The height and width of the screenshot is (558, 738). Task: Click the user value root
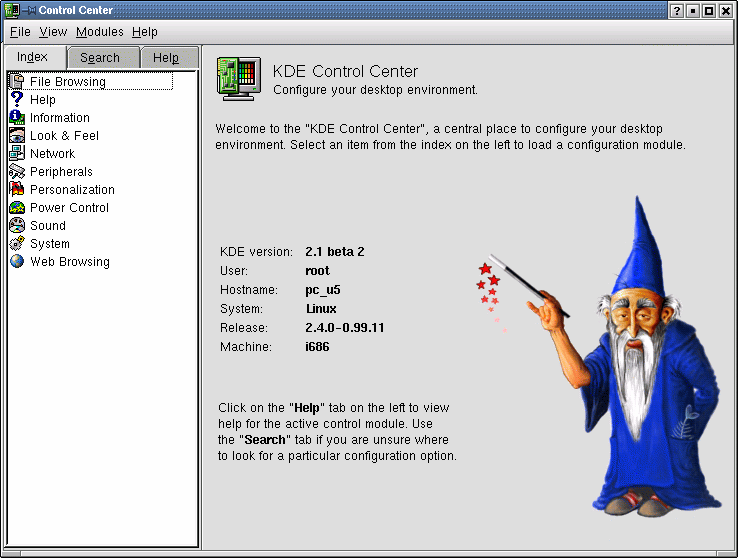pyautogui.click(x=317, y=271)
